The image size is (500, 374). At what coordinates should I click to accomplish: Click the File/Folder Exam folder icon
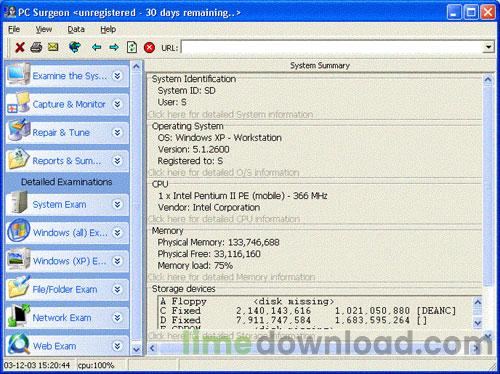click(x=19, y=287)
